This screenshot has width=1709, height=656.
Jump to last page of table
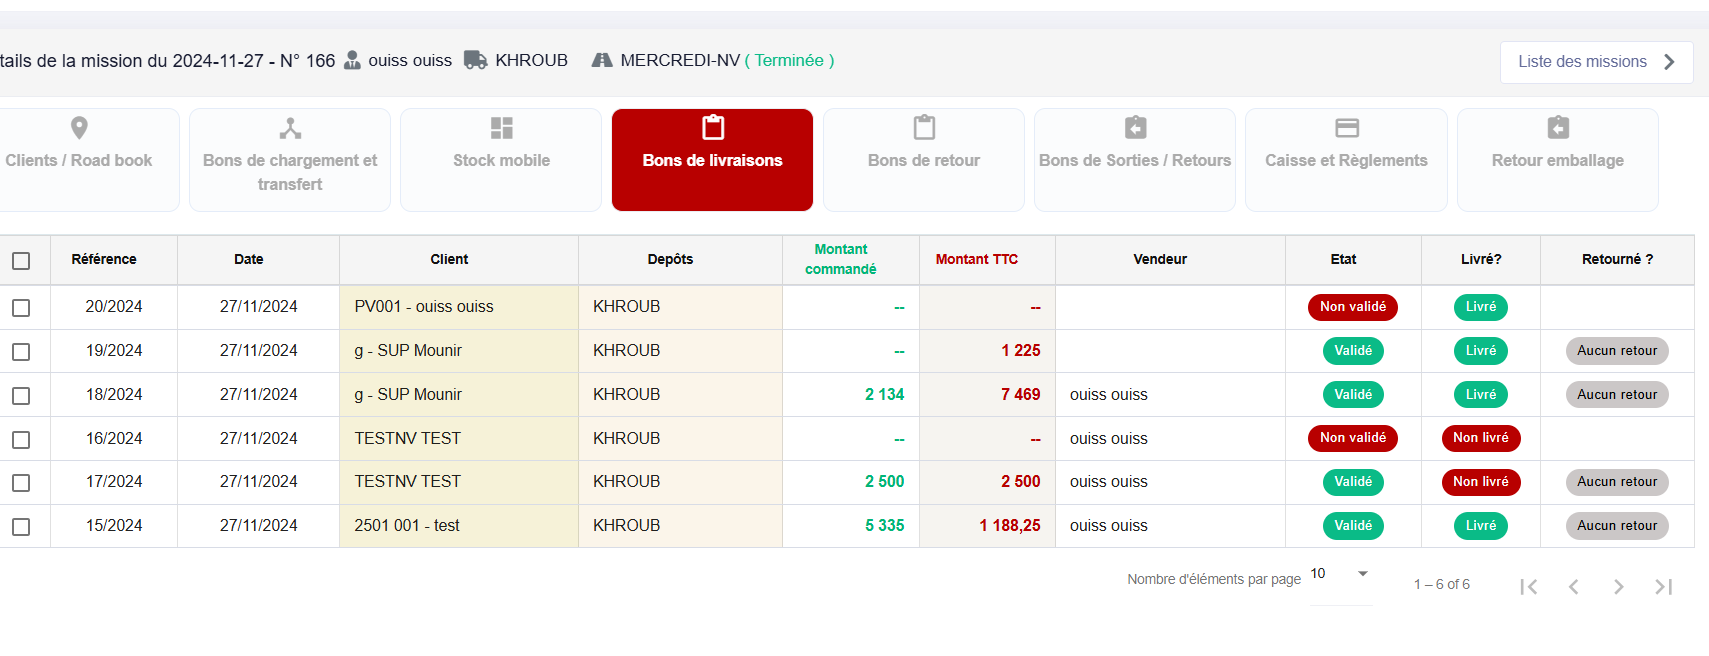tap(1663, 587)
